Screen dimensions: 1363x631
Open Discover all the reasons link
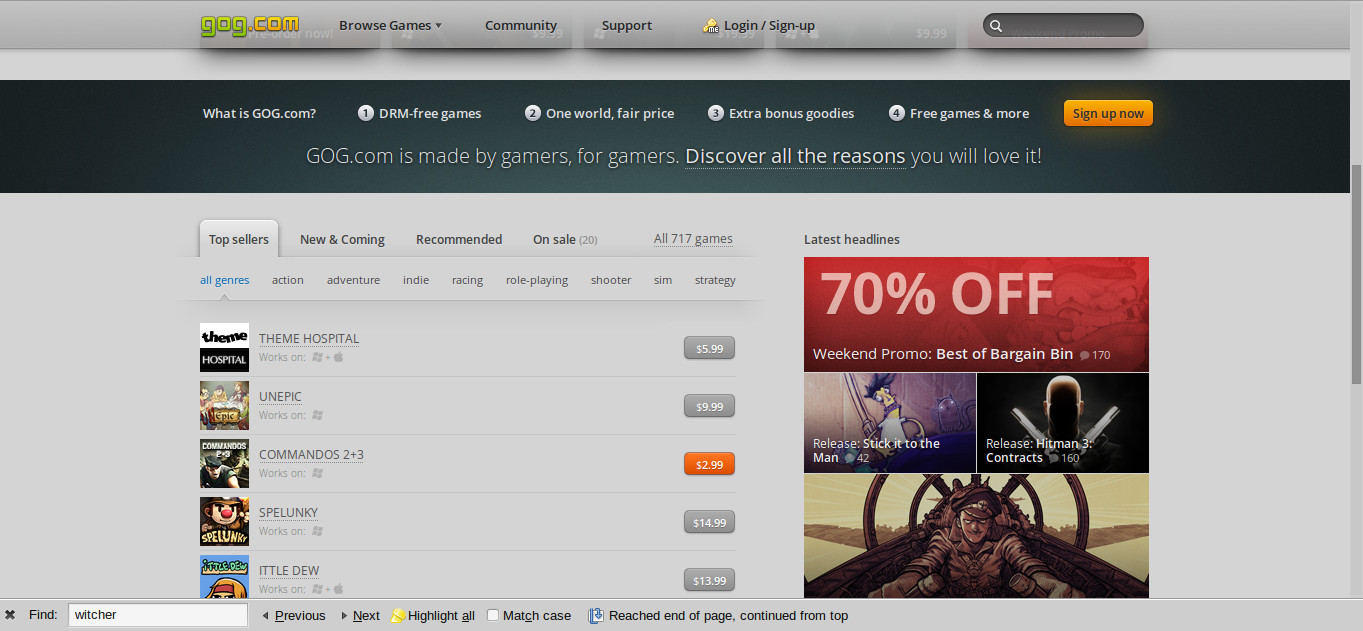[795, 156]
